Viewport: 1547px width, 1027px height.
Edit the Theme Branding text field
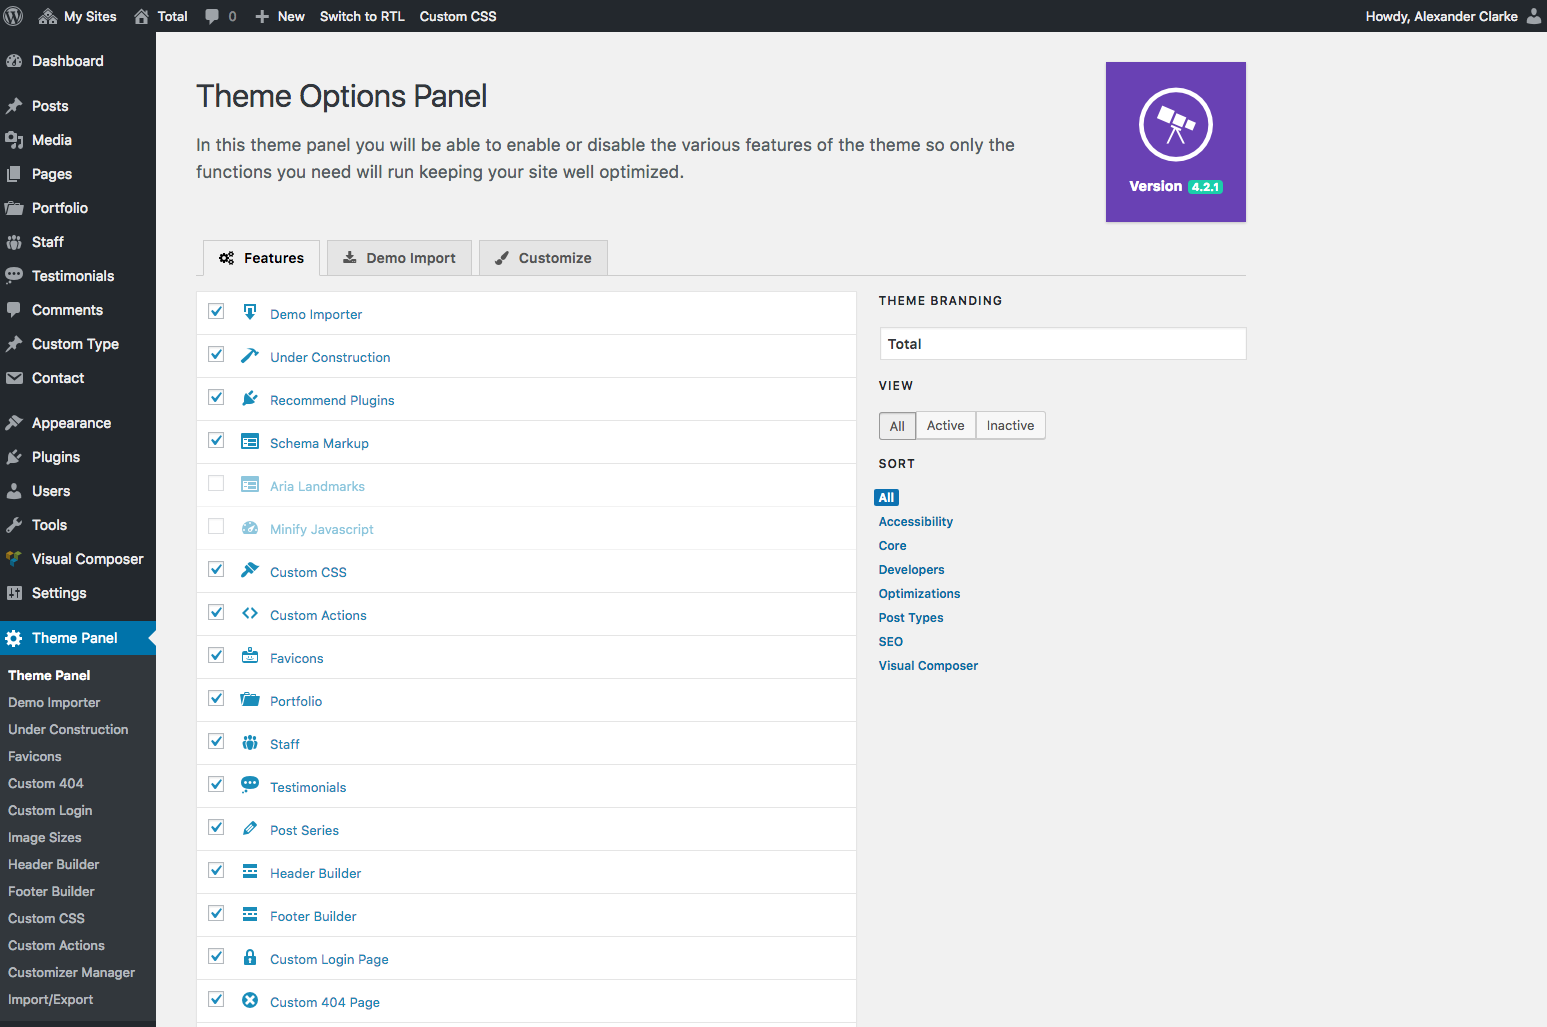click(1062, 343)
